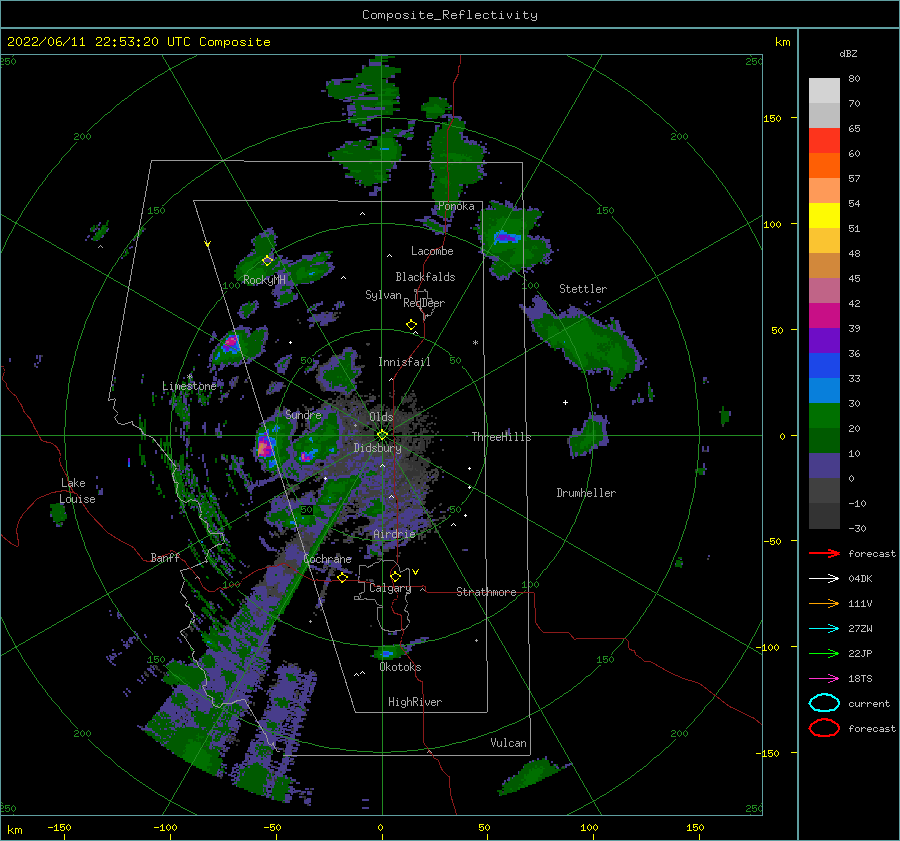Screen dimensions: 900x841
Task: Click the white asterisk marker above Limestone
Action: point(189,377)
